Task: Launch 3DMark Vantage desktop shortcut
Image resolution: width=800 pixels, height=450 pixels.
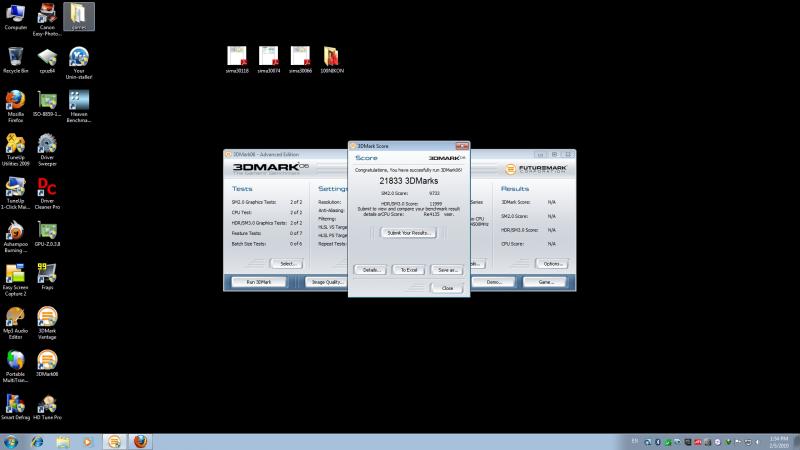Action: click(x=47, y=323)
